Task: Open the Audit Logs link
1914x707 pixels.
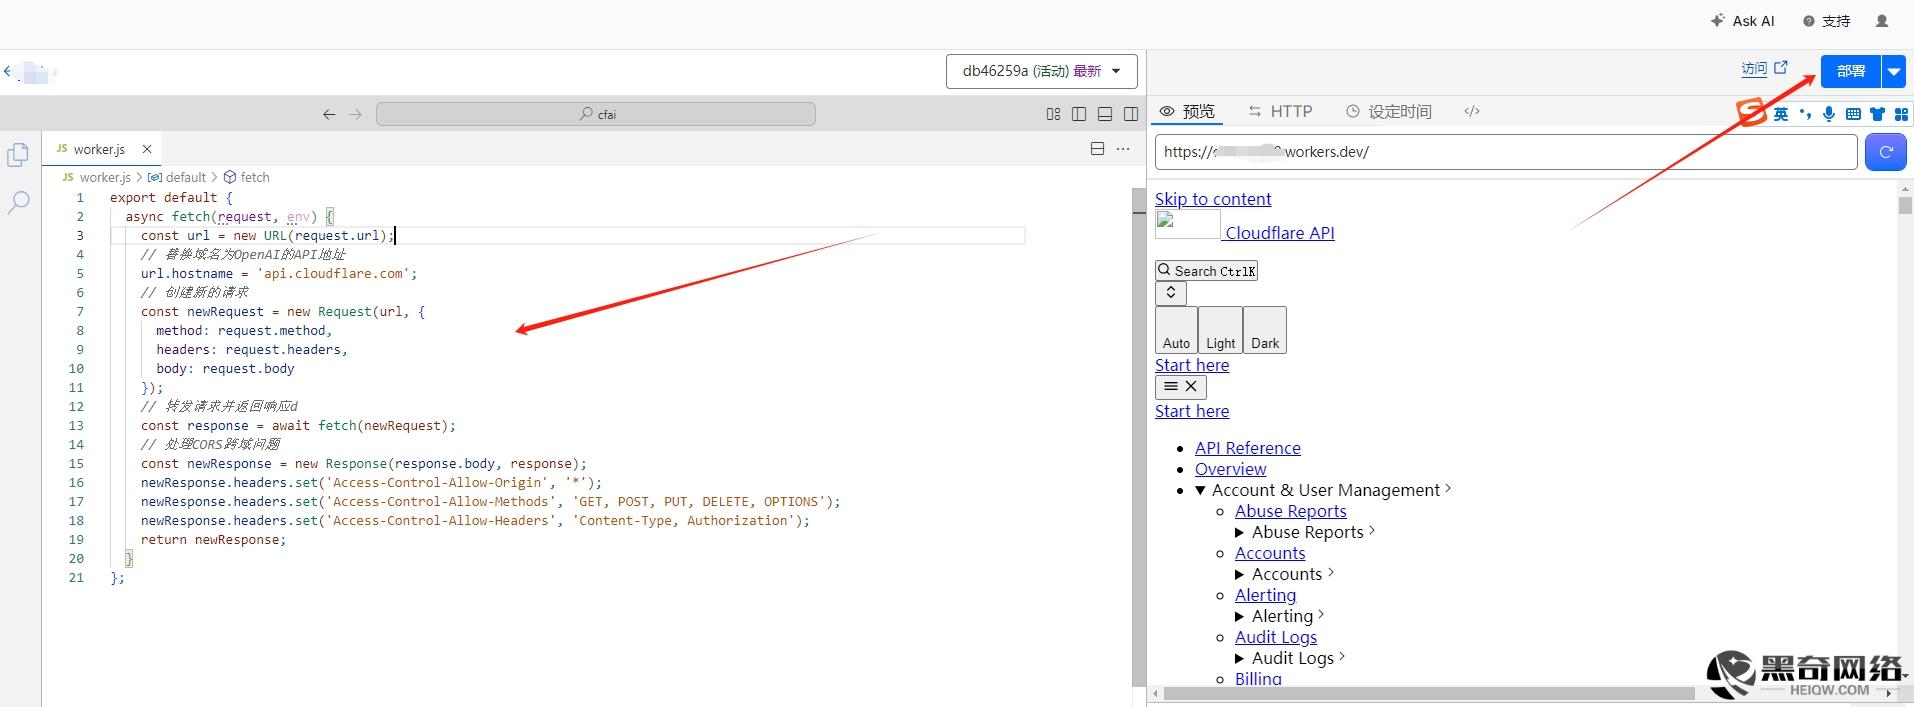Action: [x=1276, y=637]
